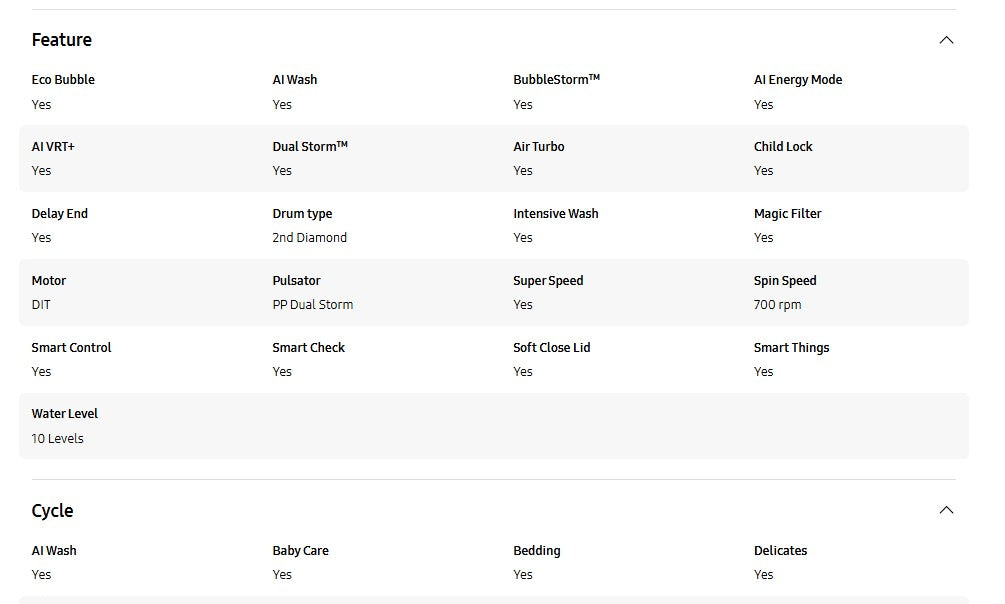Click the Drum type label
The width and height of the screenshot is (1005, 604).
[302, 214]
